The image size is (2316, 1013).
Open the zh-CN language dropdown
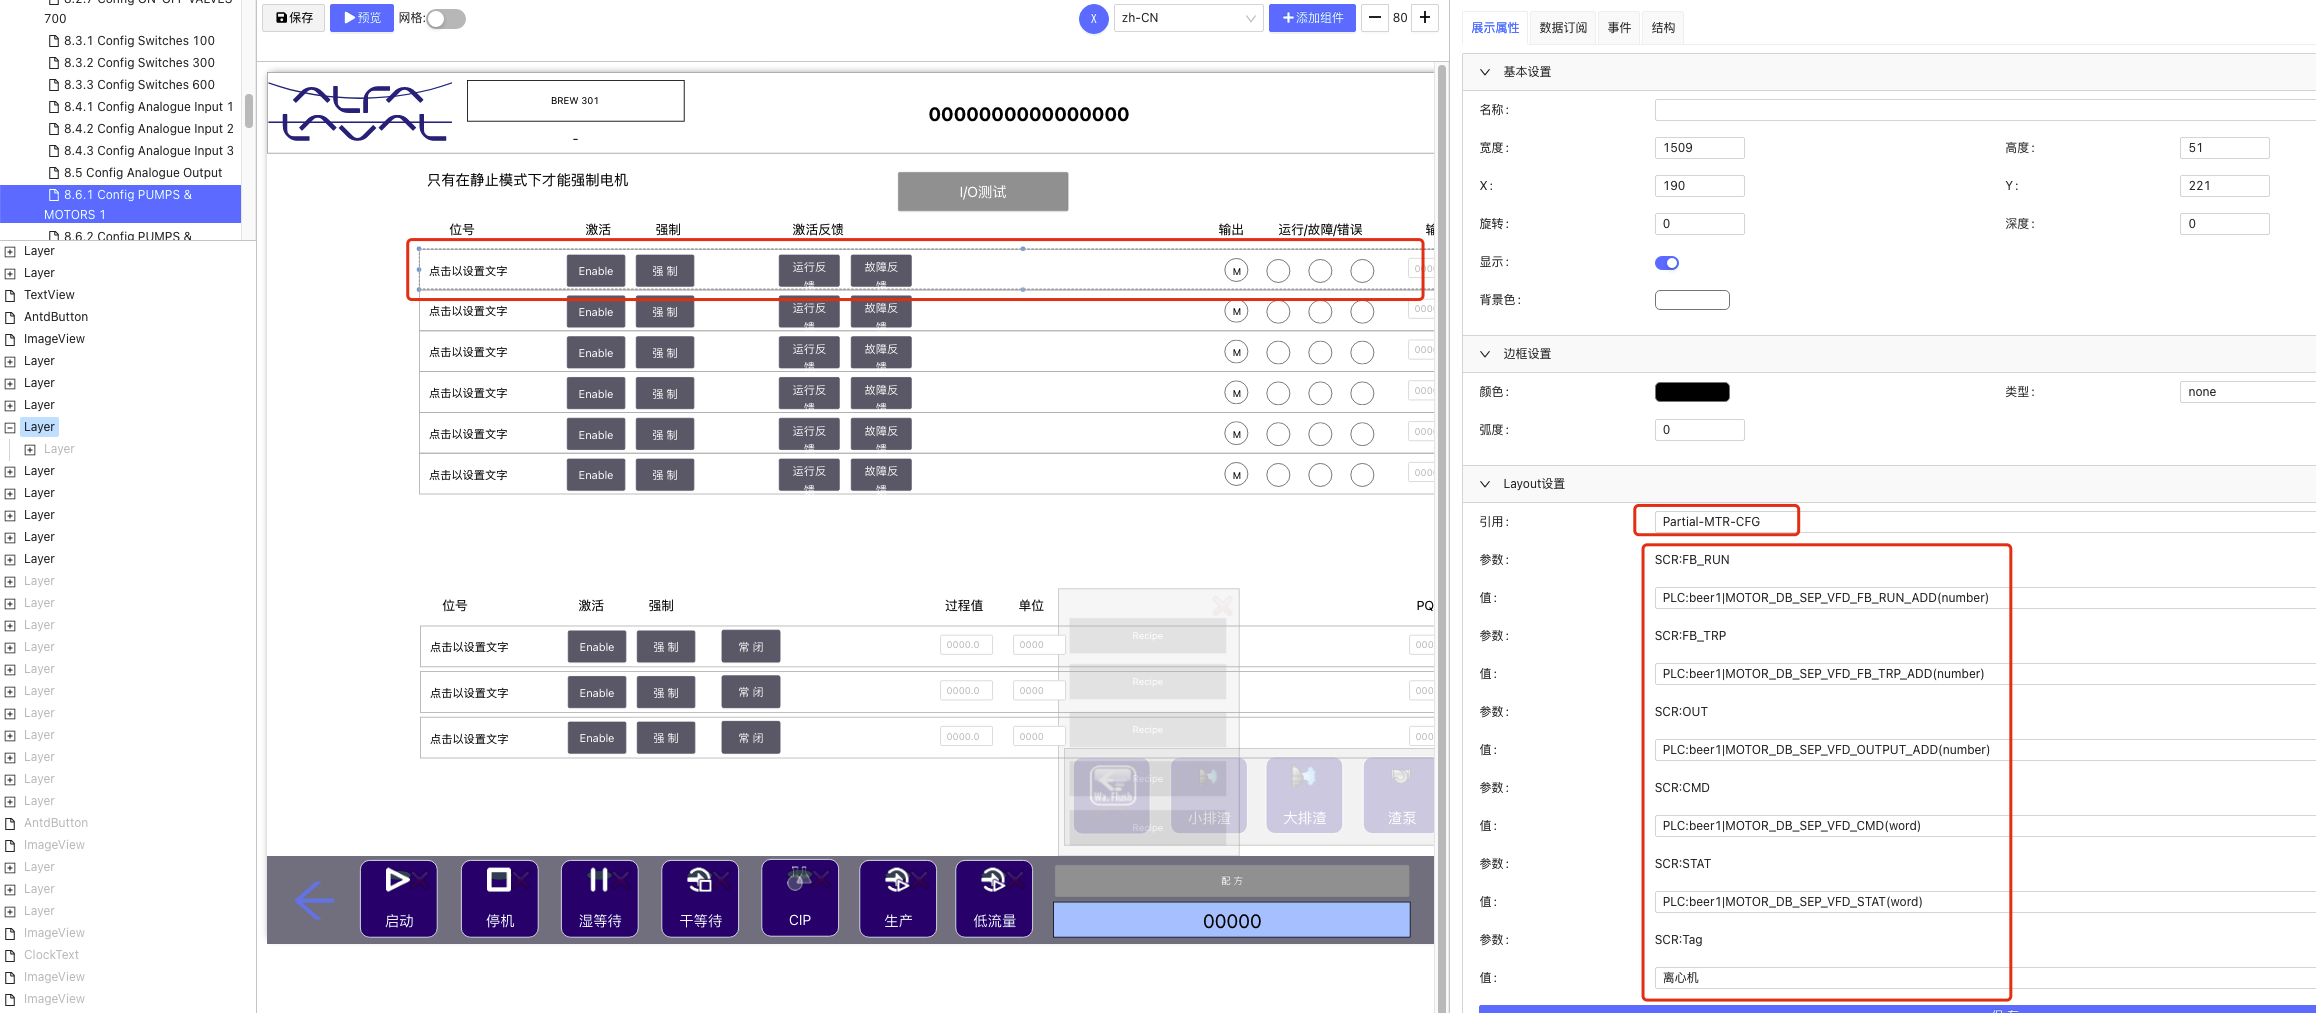(1187, 18)
